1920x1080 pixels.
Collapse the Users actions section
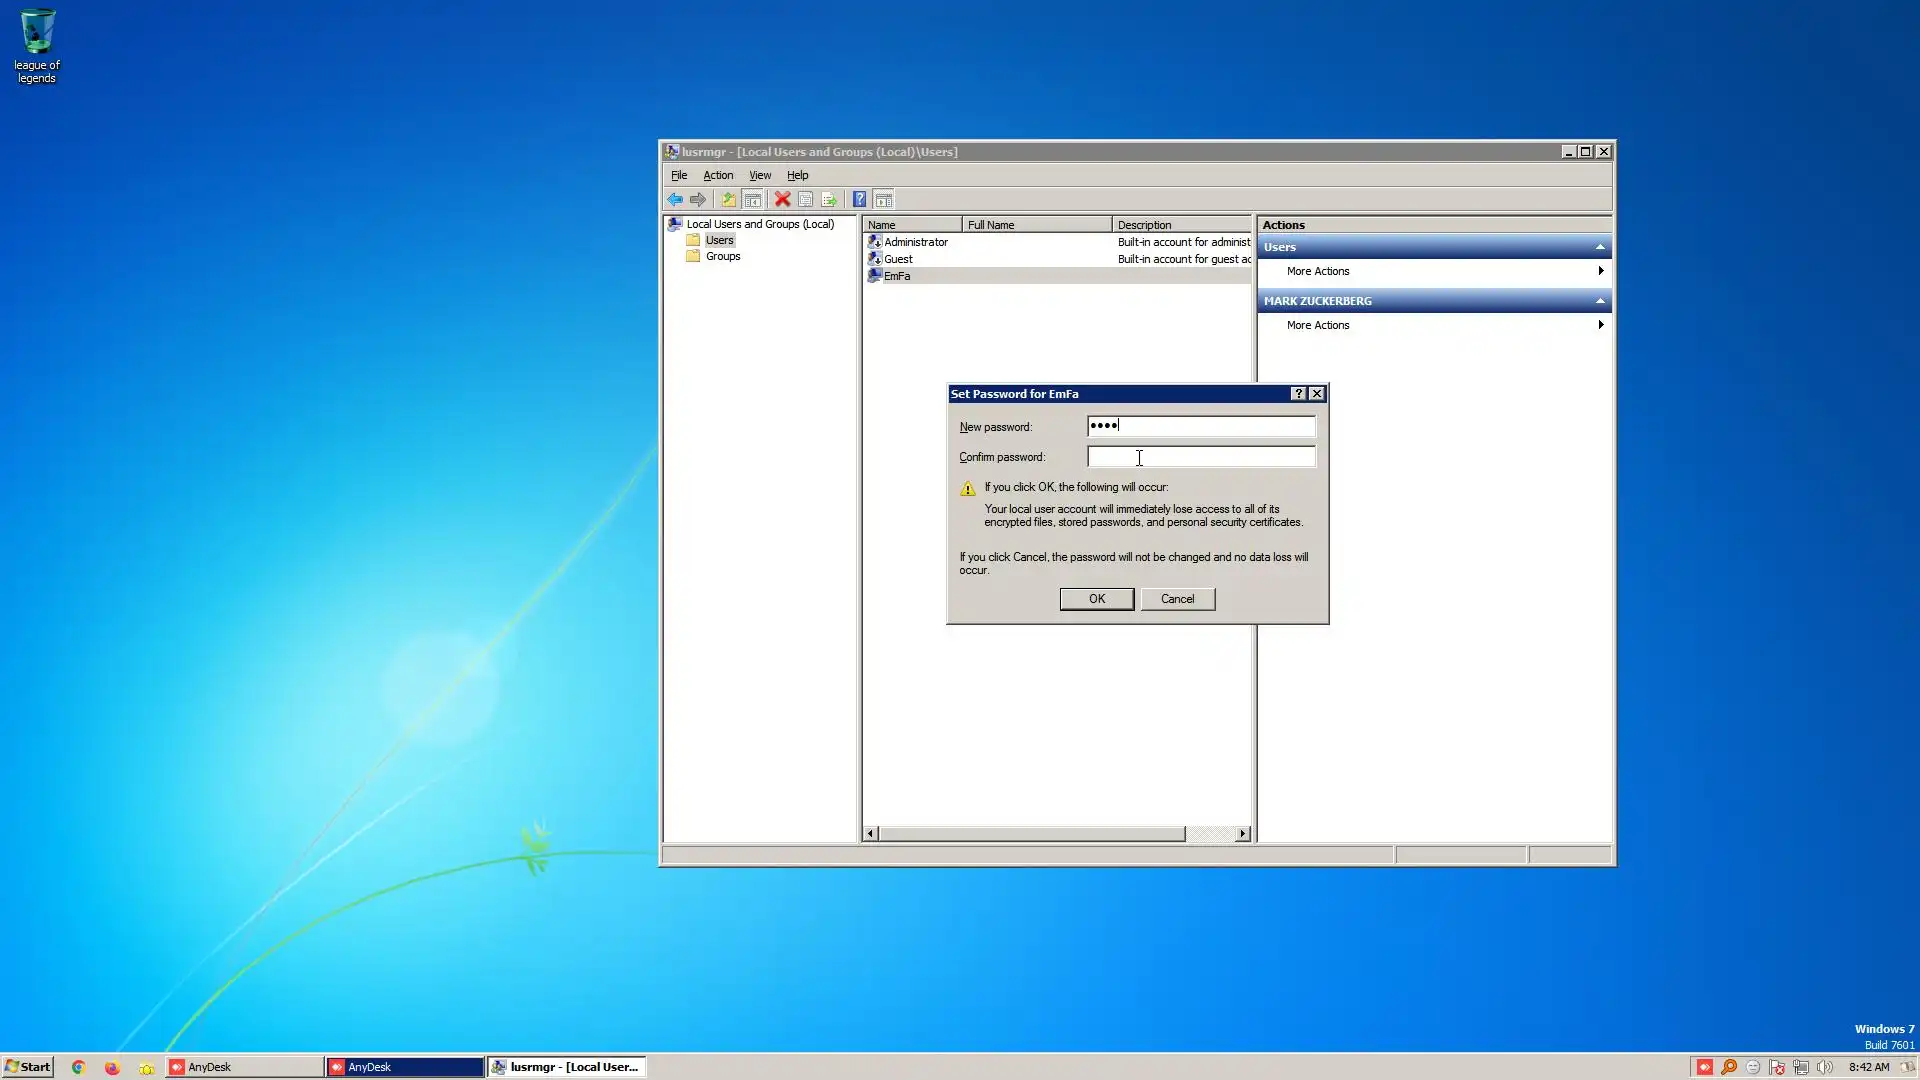1600,247
